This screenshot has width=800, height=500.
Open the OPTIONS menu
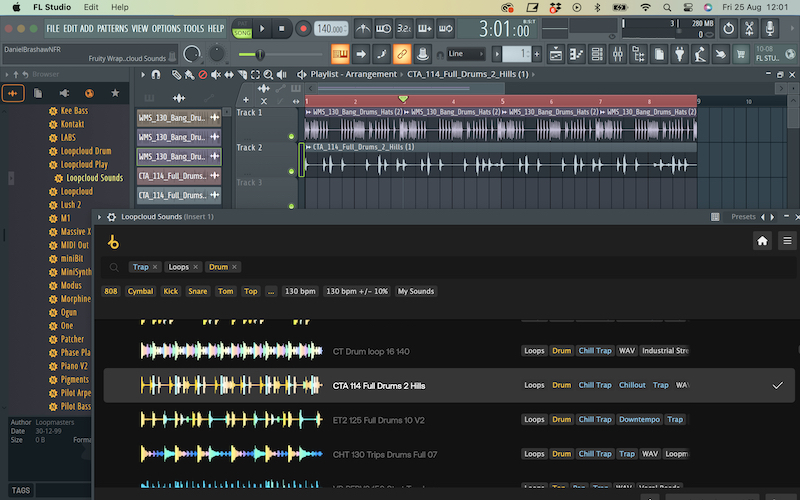(x=166, y=28)
